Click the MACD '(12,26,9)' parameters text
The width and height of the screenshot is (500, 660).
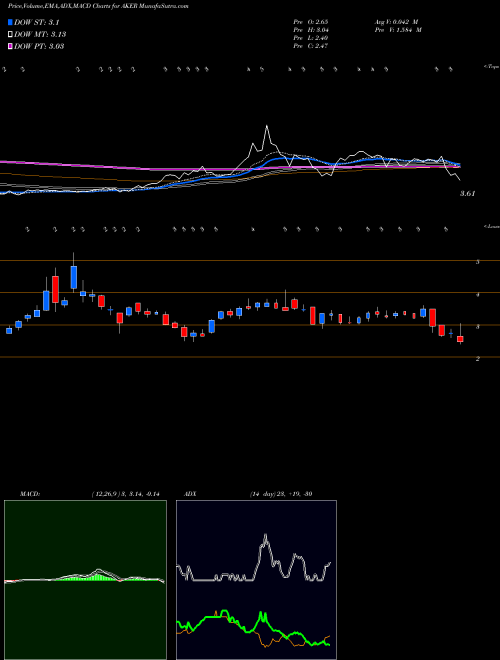(x=126, y=494)
